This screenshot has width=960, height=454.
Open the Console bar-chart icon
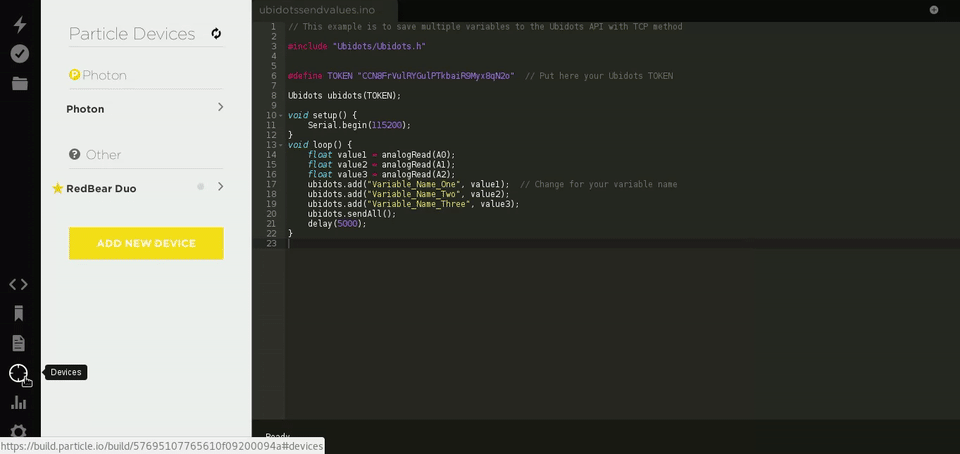coord(18,402)
